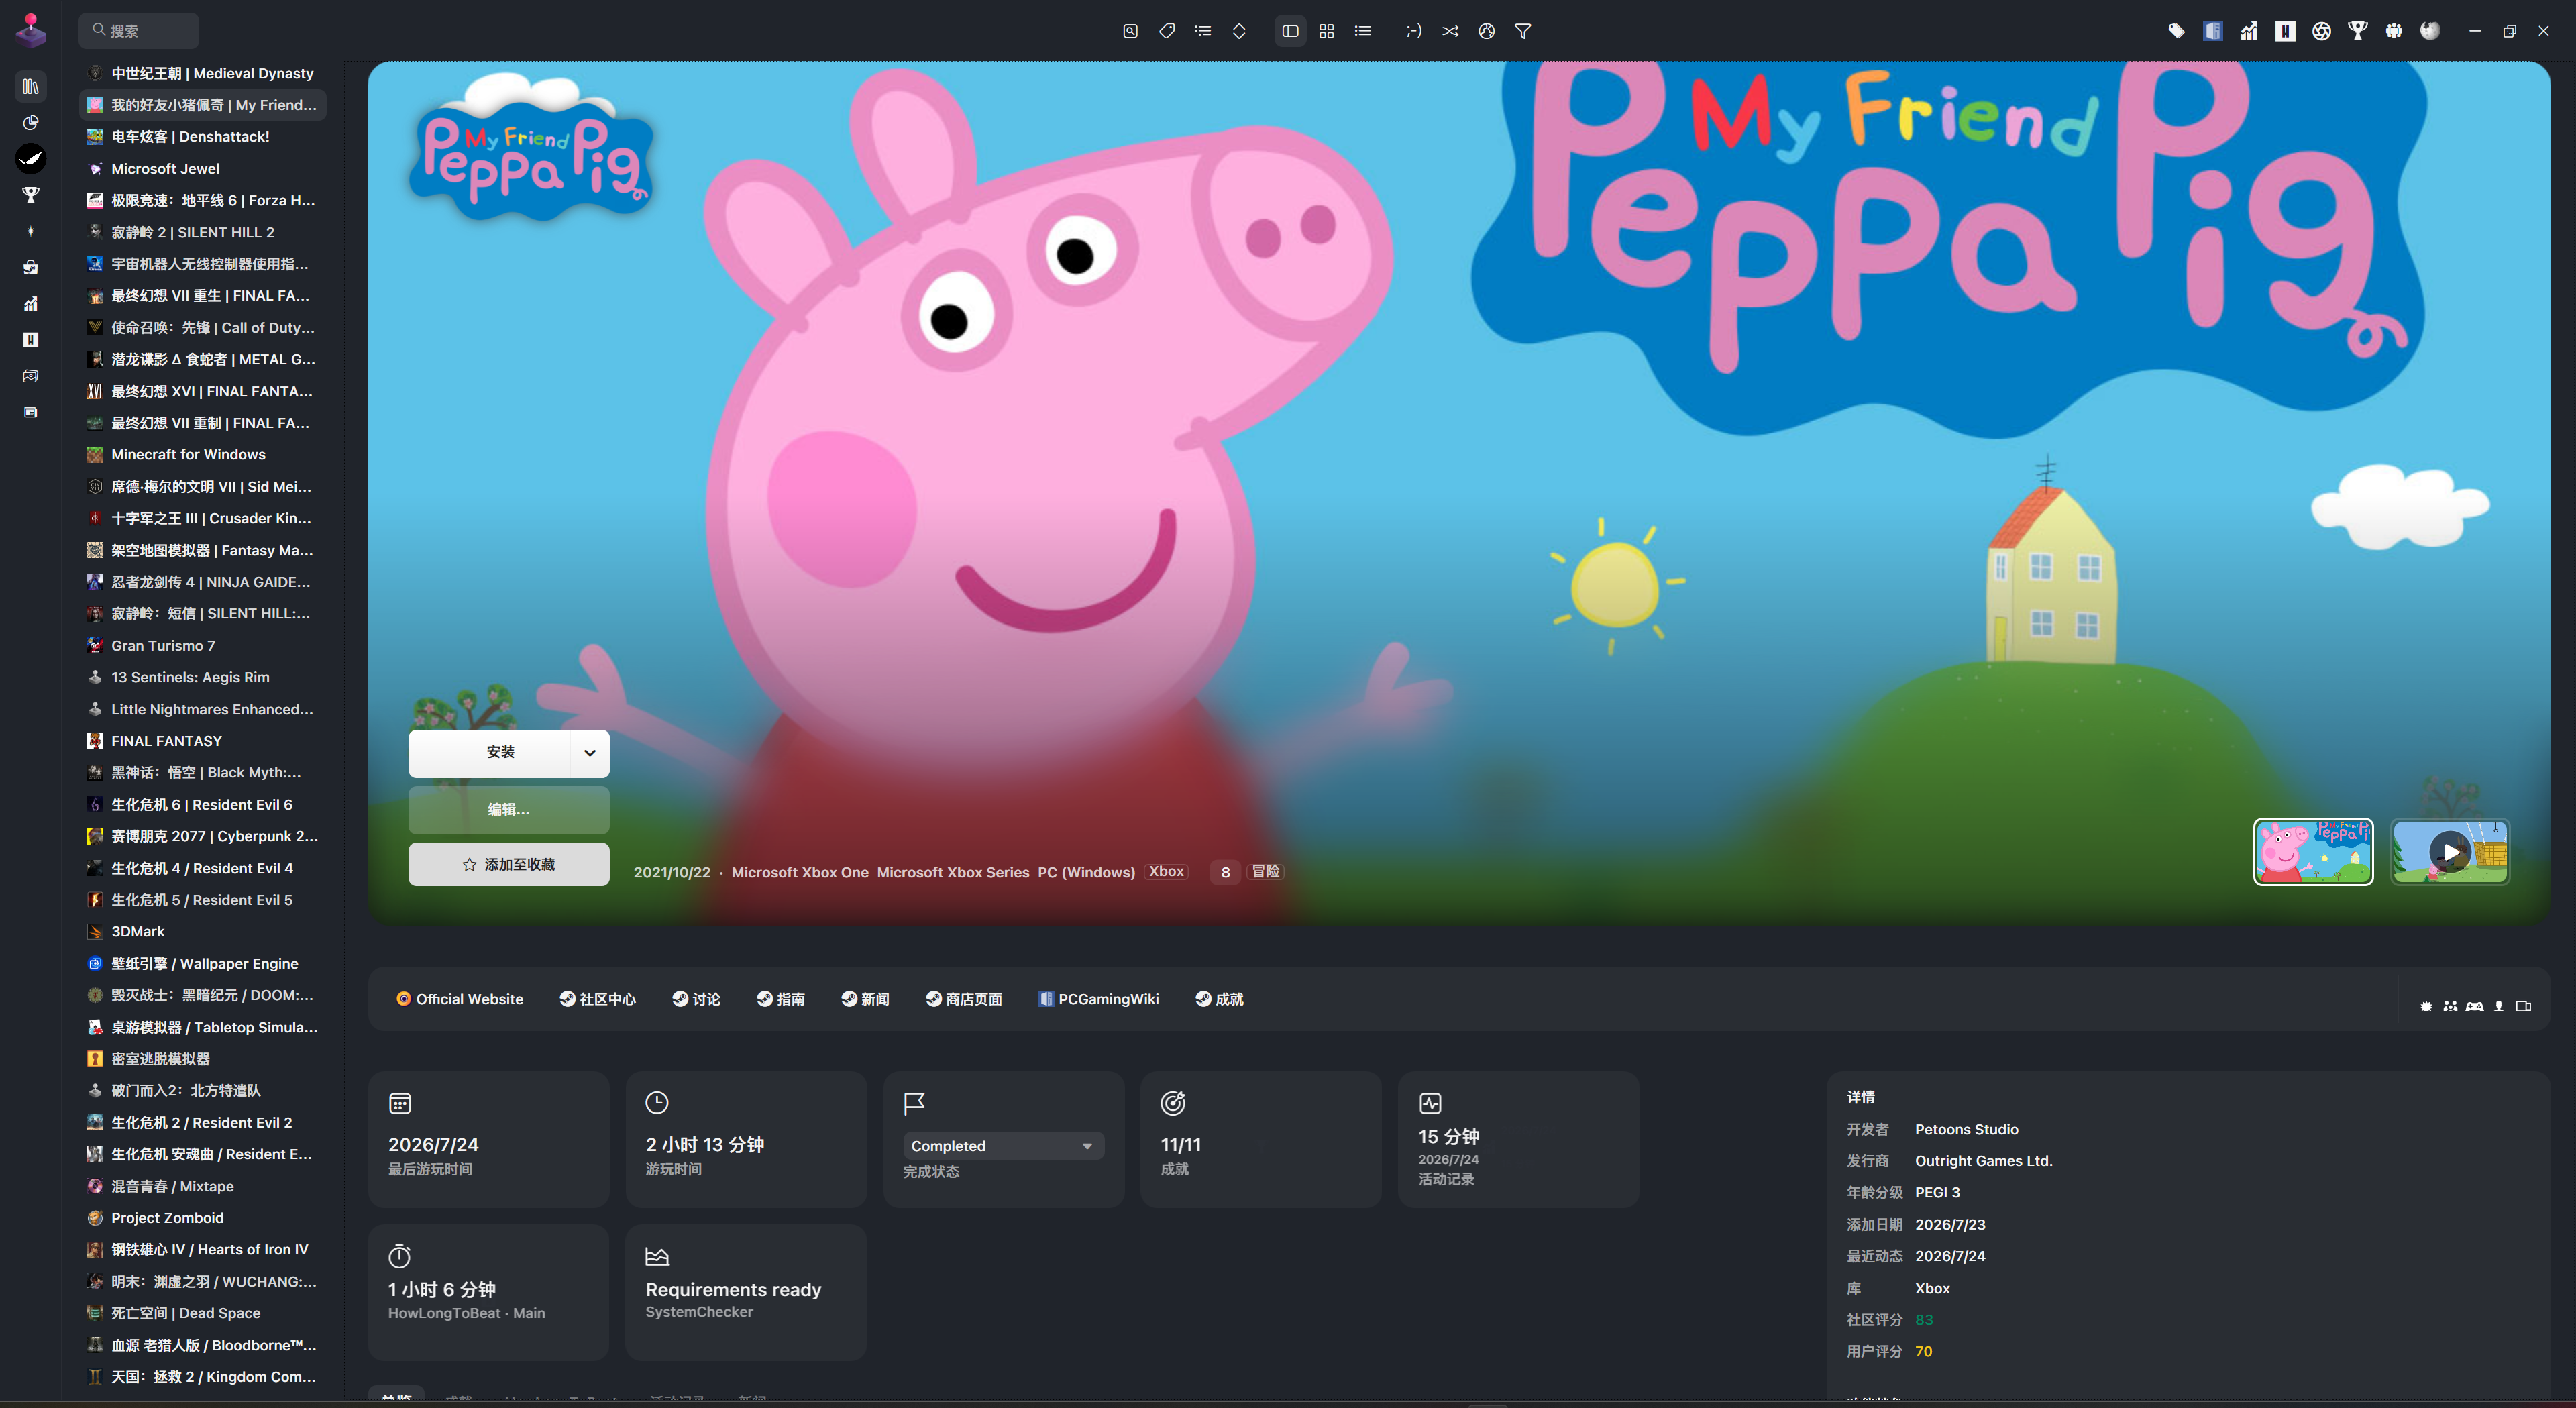Open the 新闻 news link
Image resolution: width=2576 pixels, height=1408 pixels.
[865, 999]
